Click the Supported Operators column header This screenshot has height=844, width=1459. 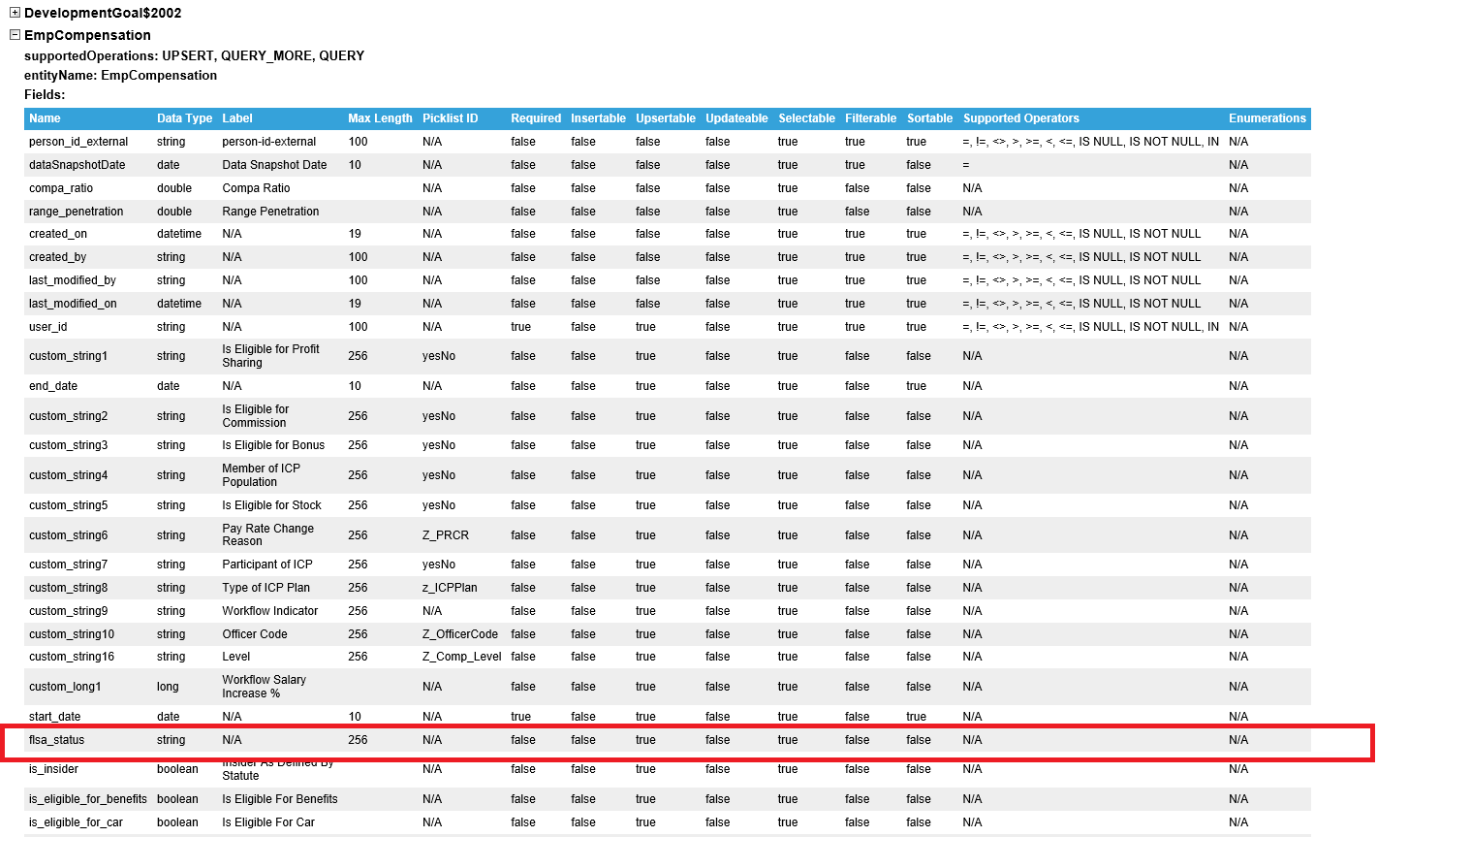coord(1021,118)
